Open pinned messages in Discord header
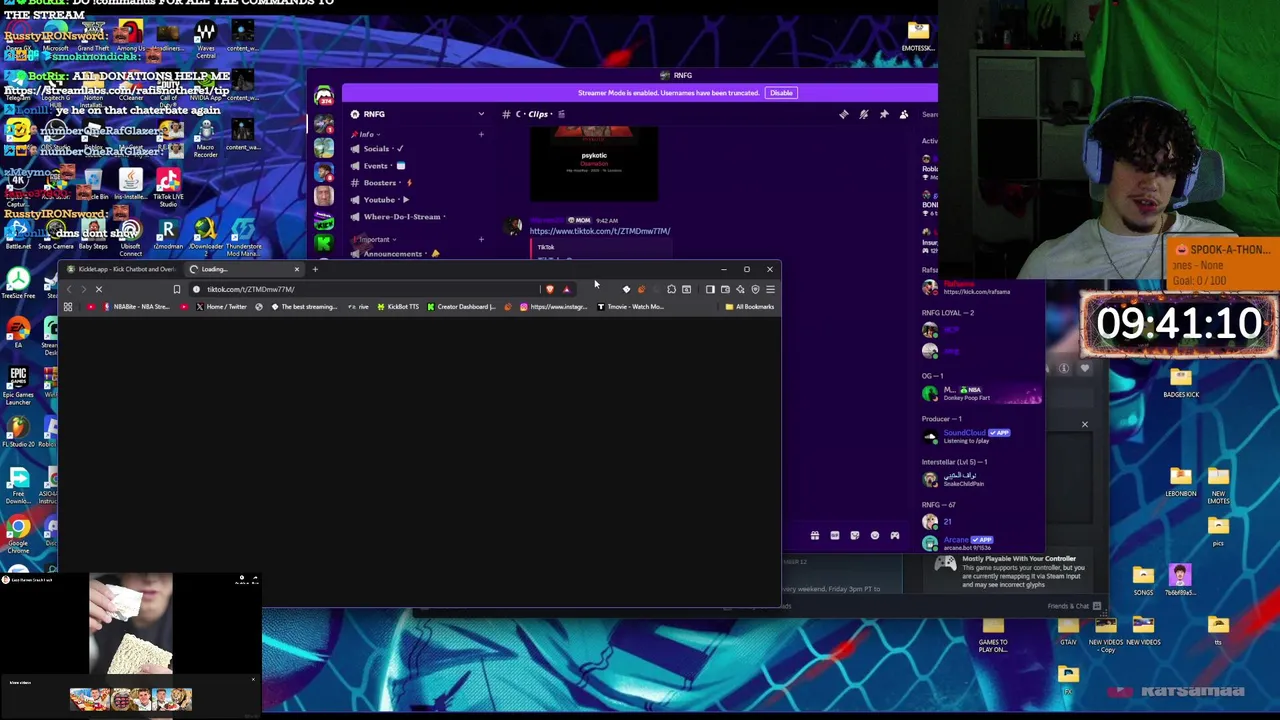This screenshot has width=1280, height=720. pyautogui.click(x=884, y=115)
